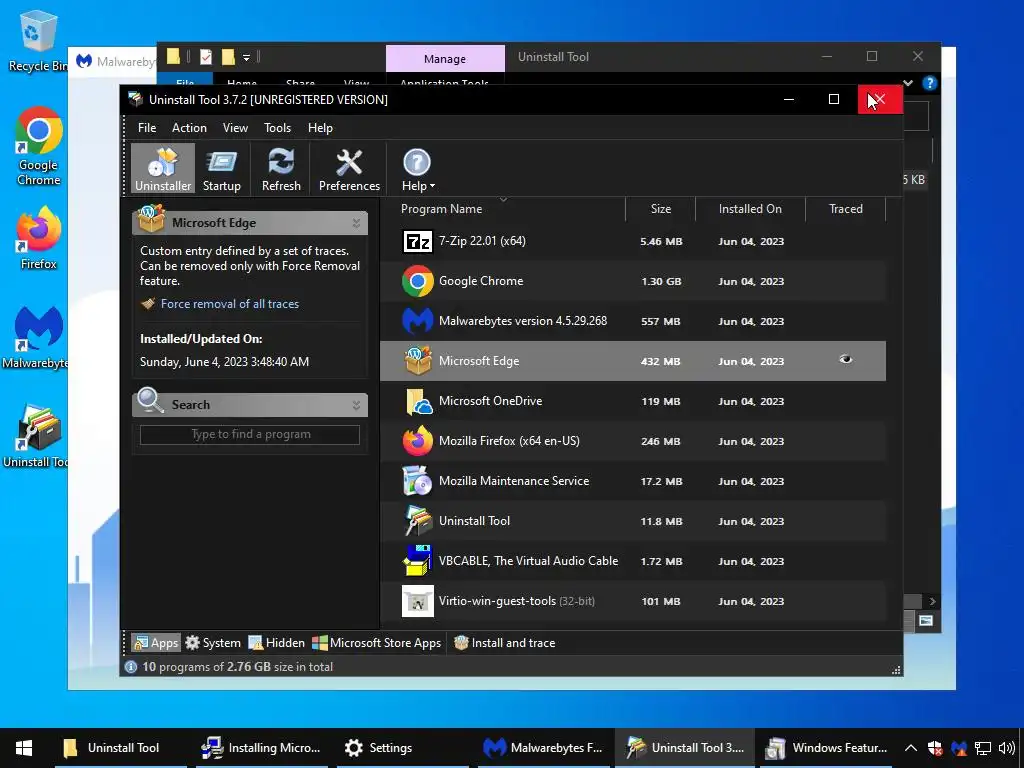The image size is (1024, 768).
Task: Select the Google Chrome list icon
Action: click(417, 281)
